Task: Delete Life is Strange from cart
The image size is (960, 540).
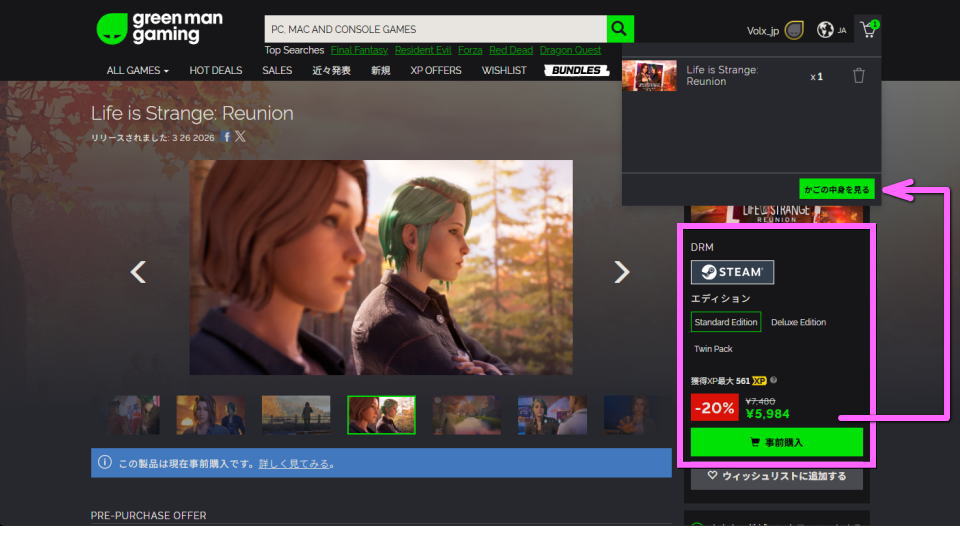Action: click(858, 76)
